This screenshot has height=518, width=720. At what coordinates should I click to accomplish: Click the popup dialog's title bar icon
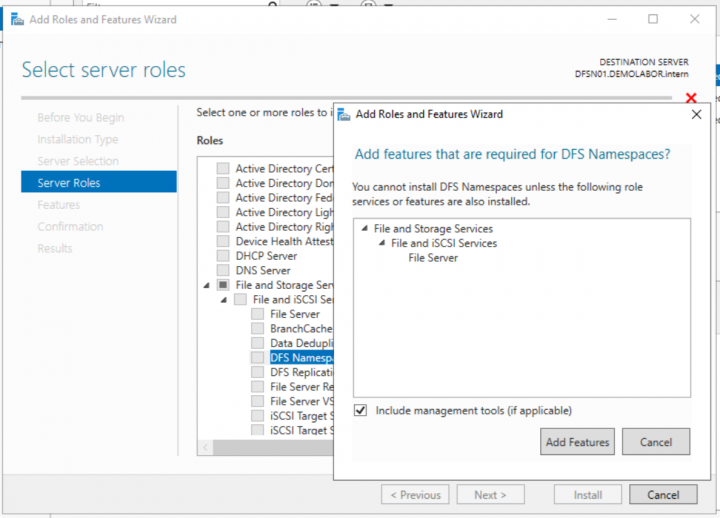click(343, 114)
